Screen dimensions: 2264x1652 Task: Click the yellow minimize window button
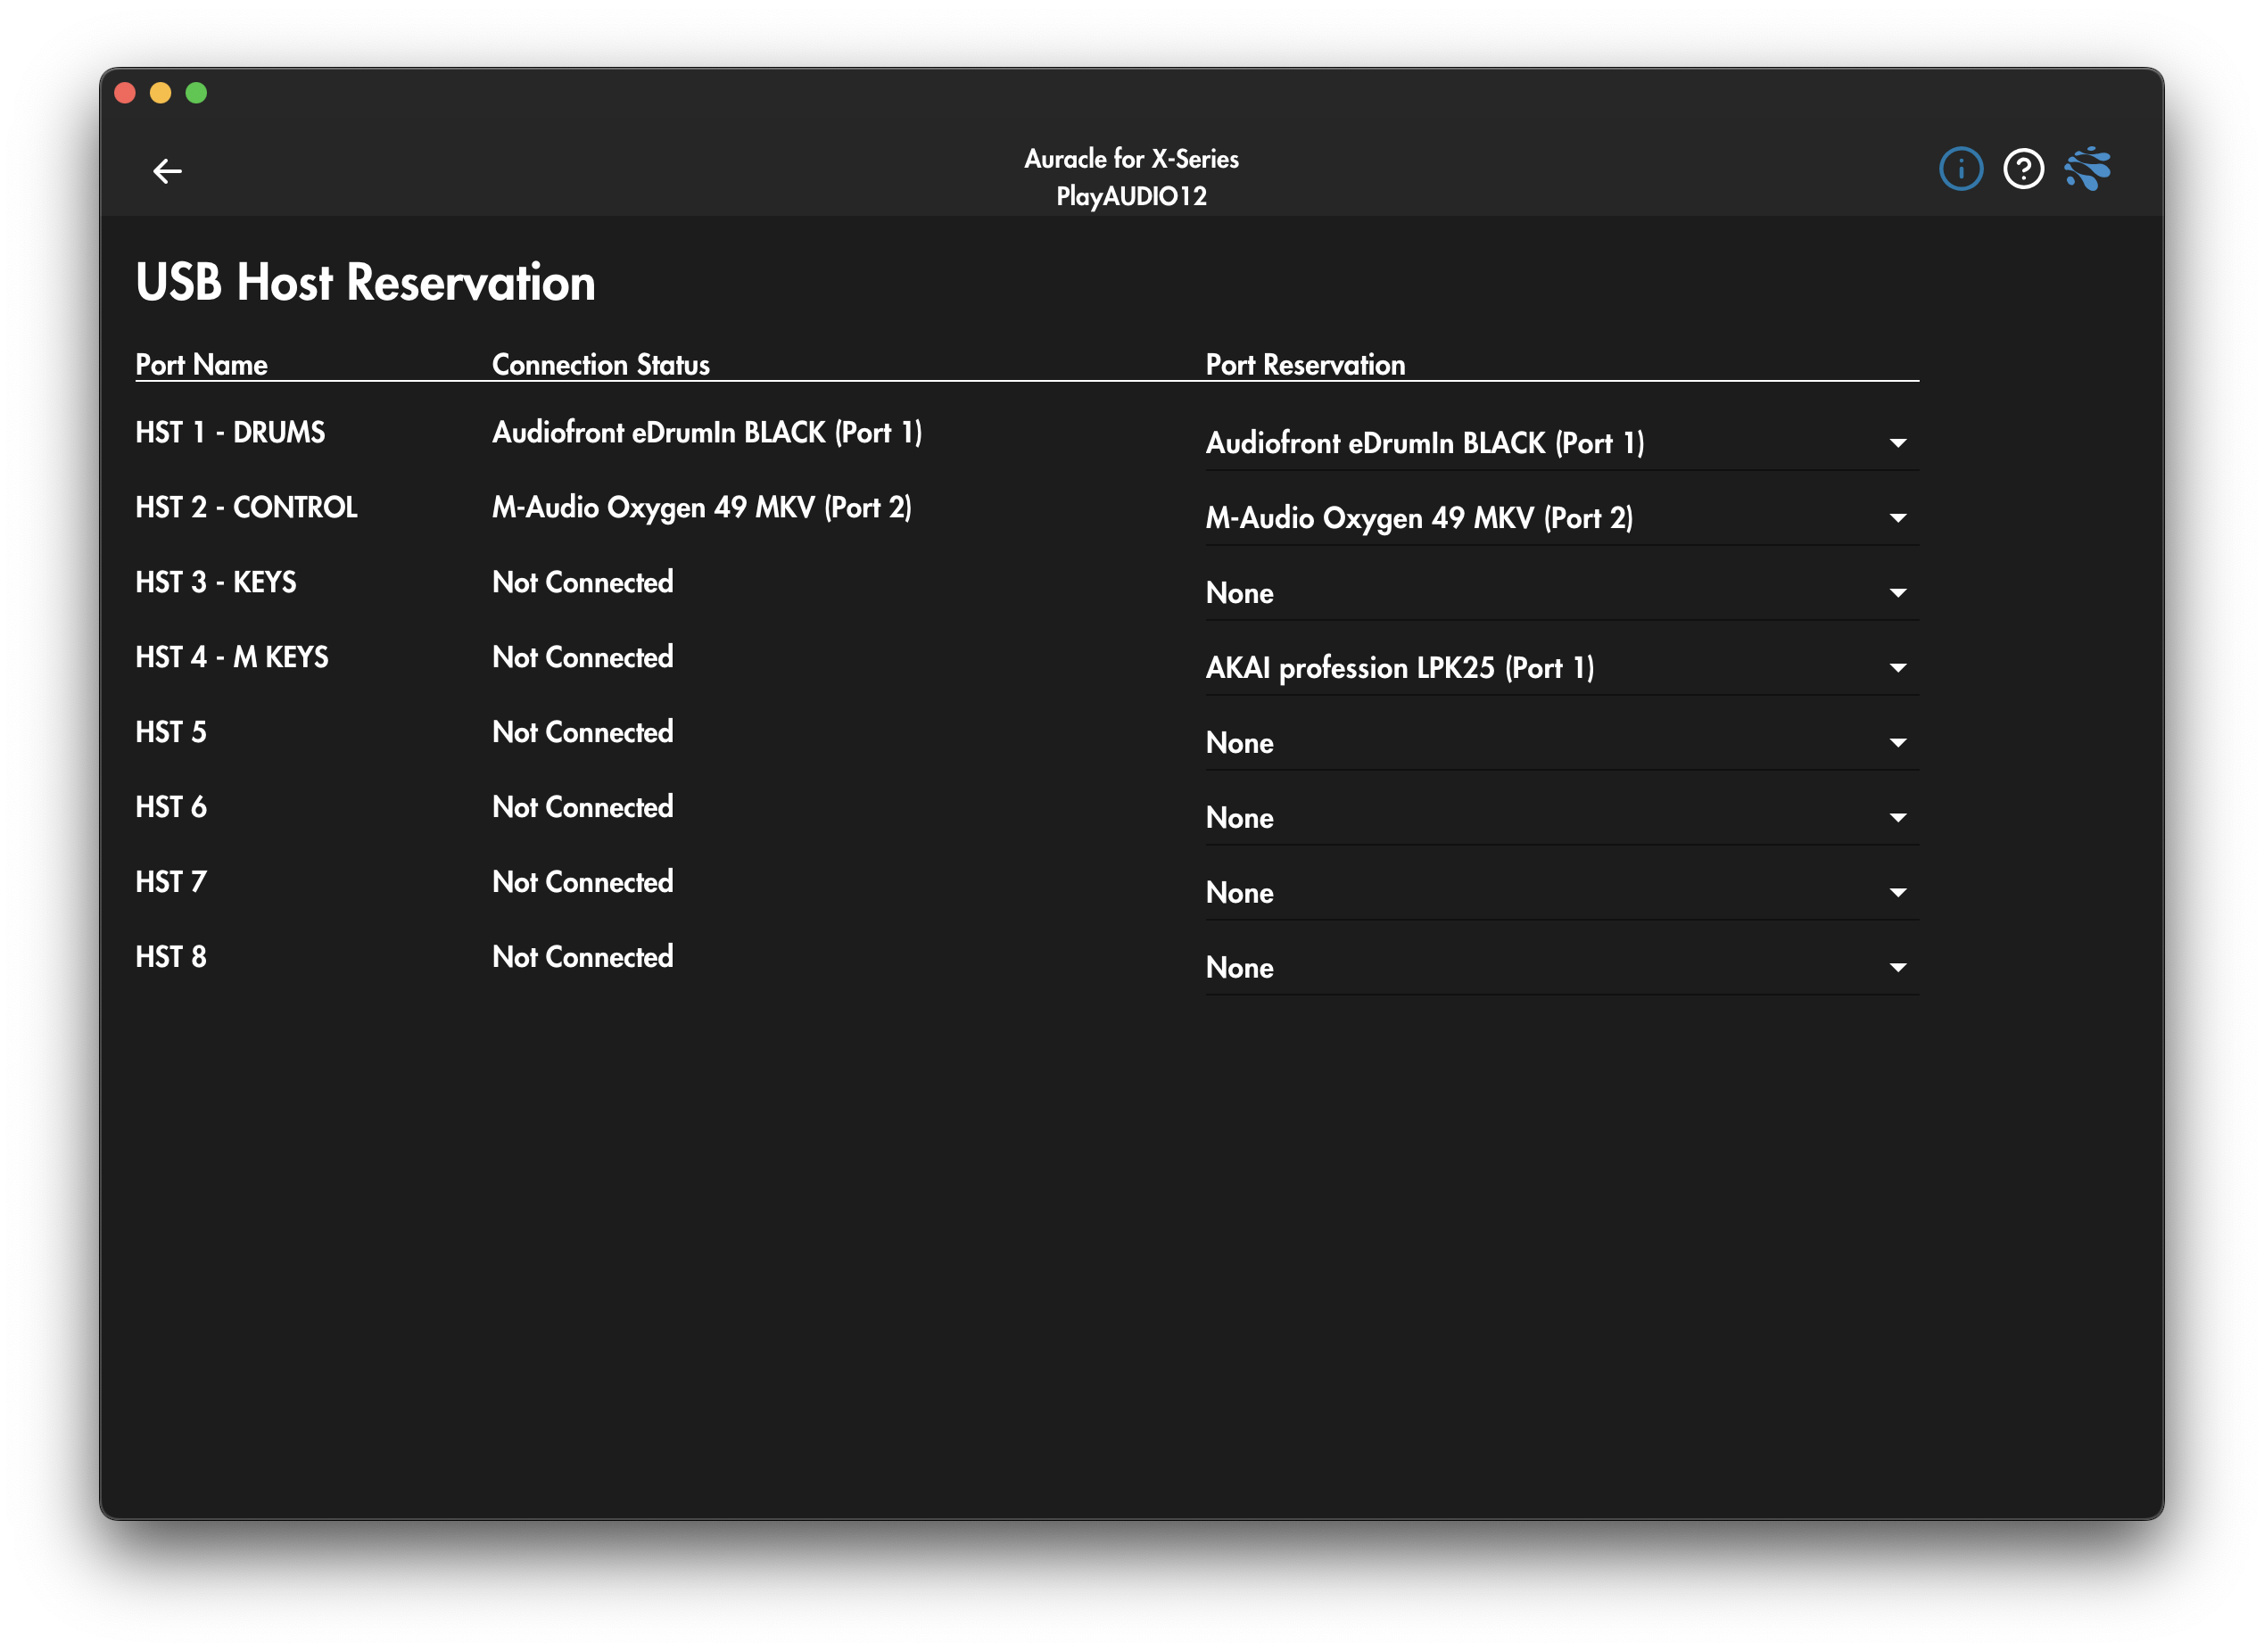coord(160,93)
